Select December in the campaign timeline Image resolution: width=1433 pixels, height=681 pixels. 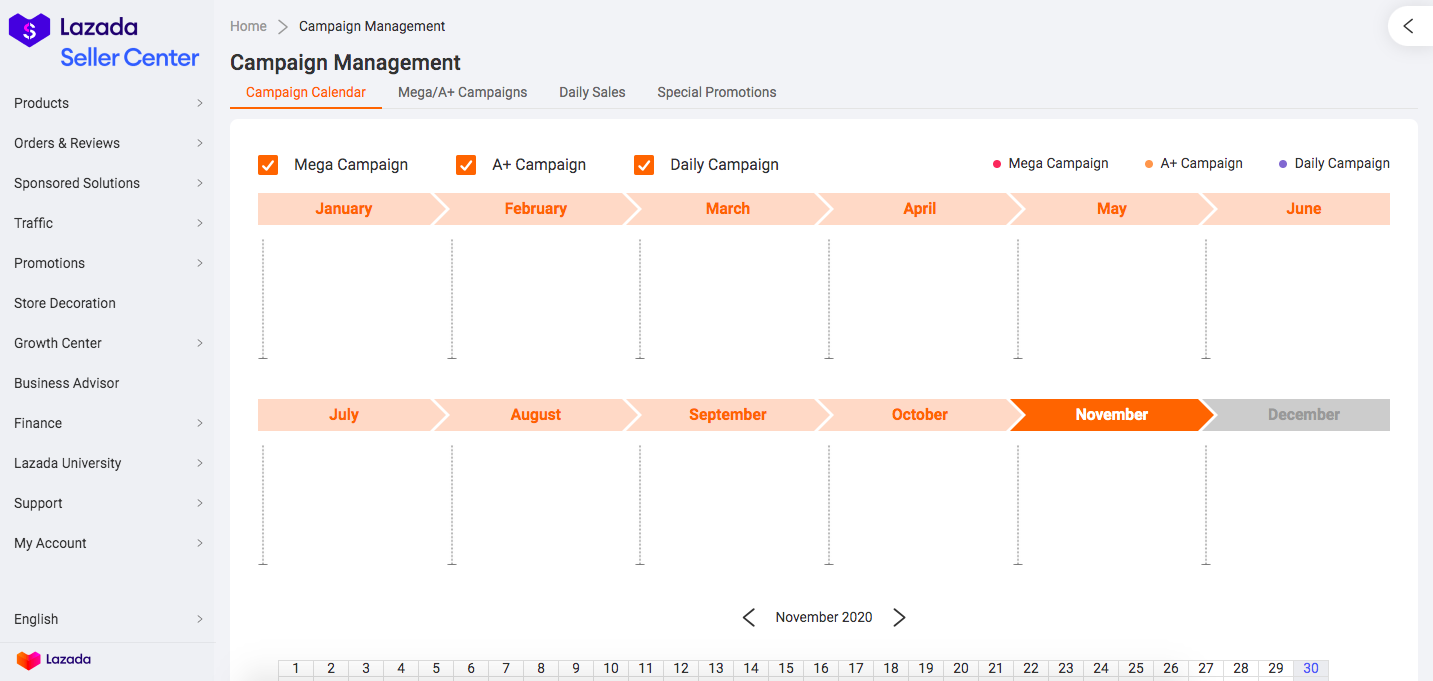coord(1303,415)
